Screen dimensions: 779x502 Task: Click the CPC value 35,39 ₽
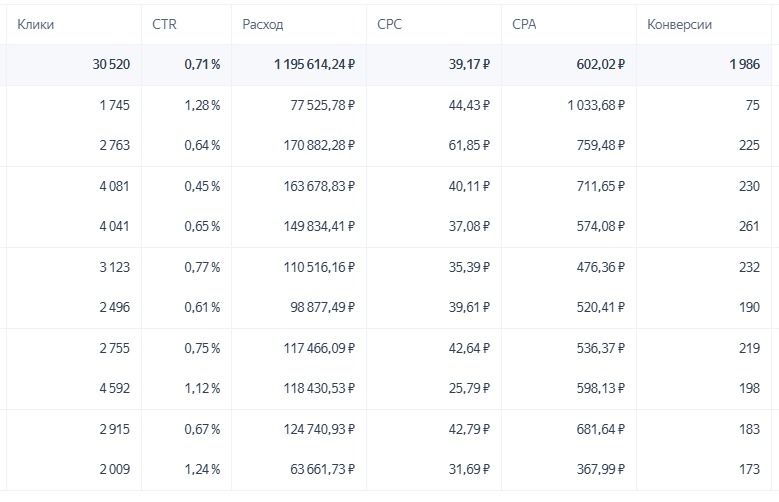click(469, 266)
